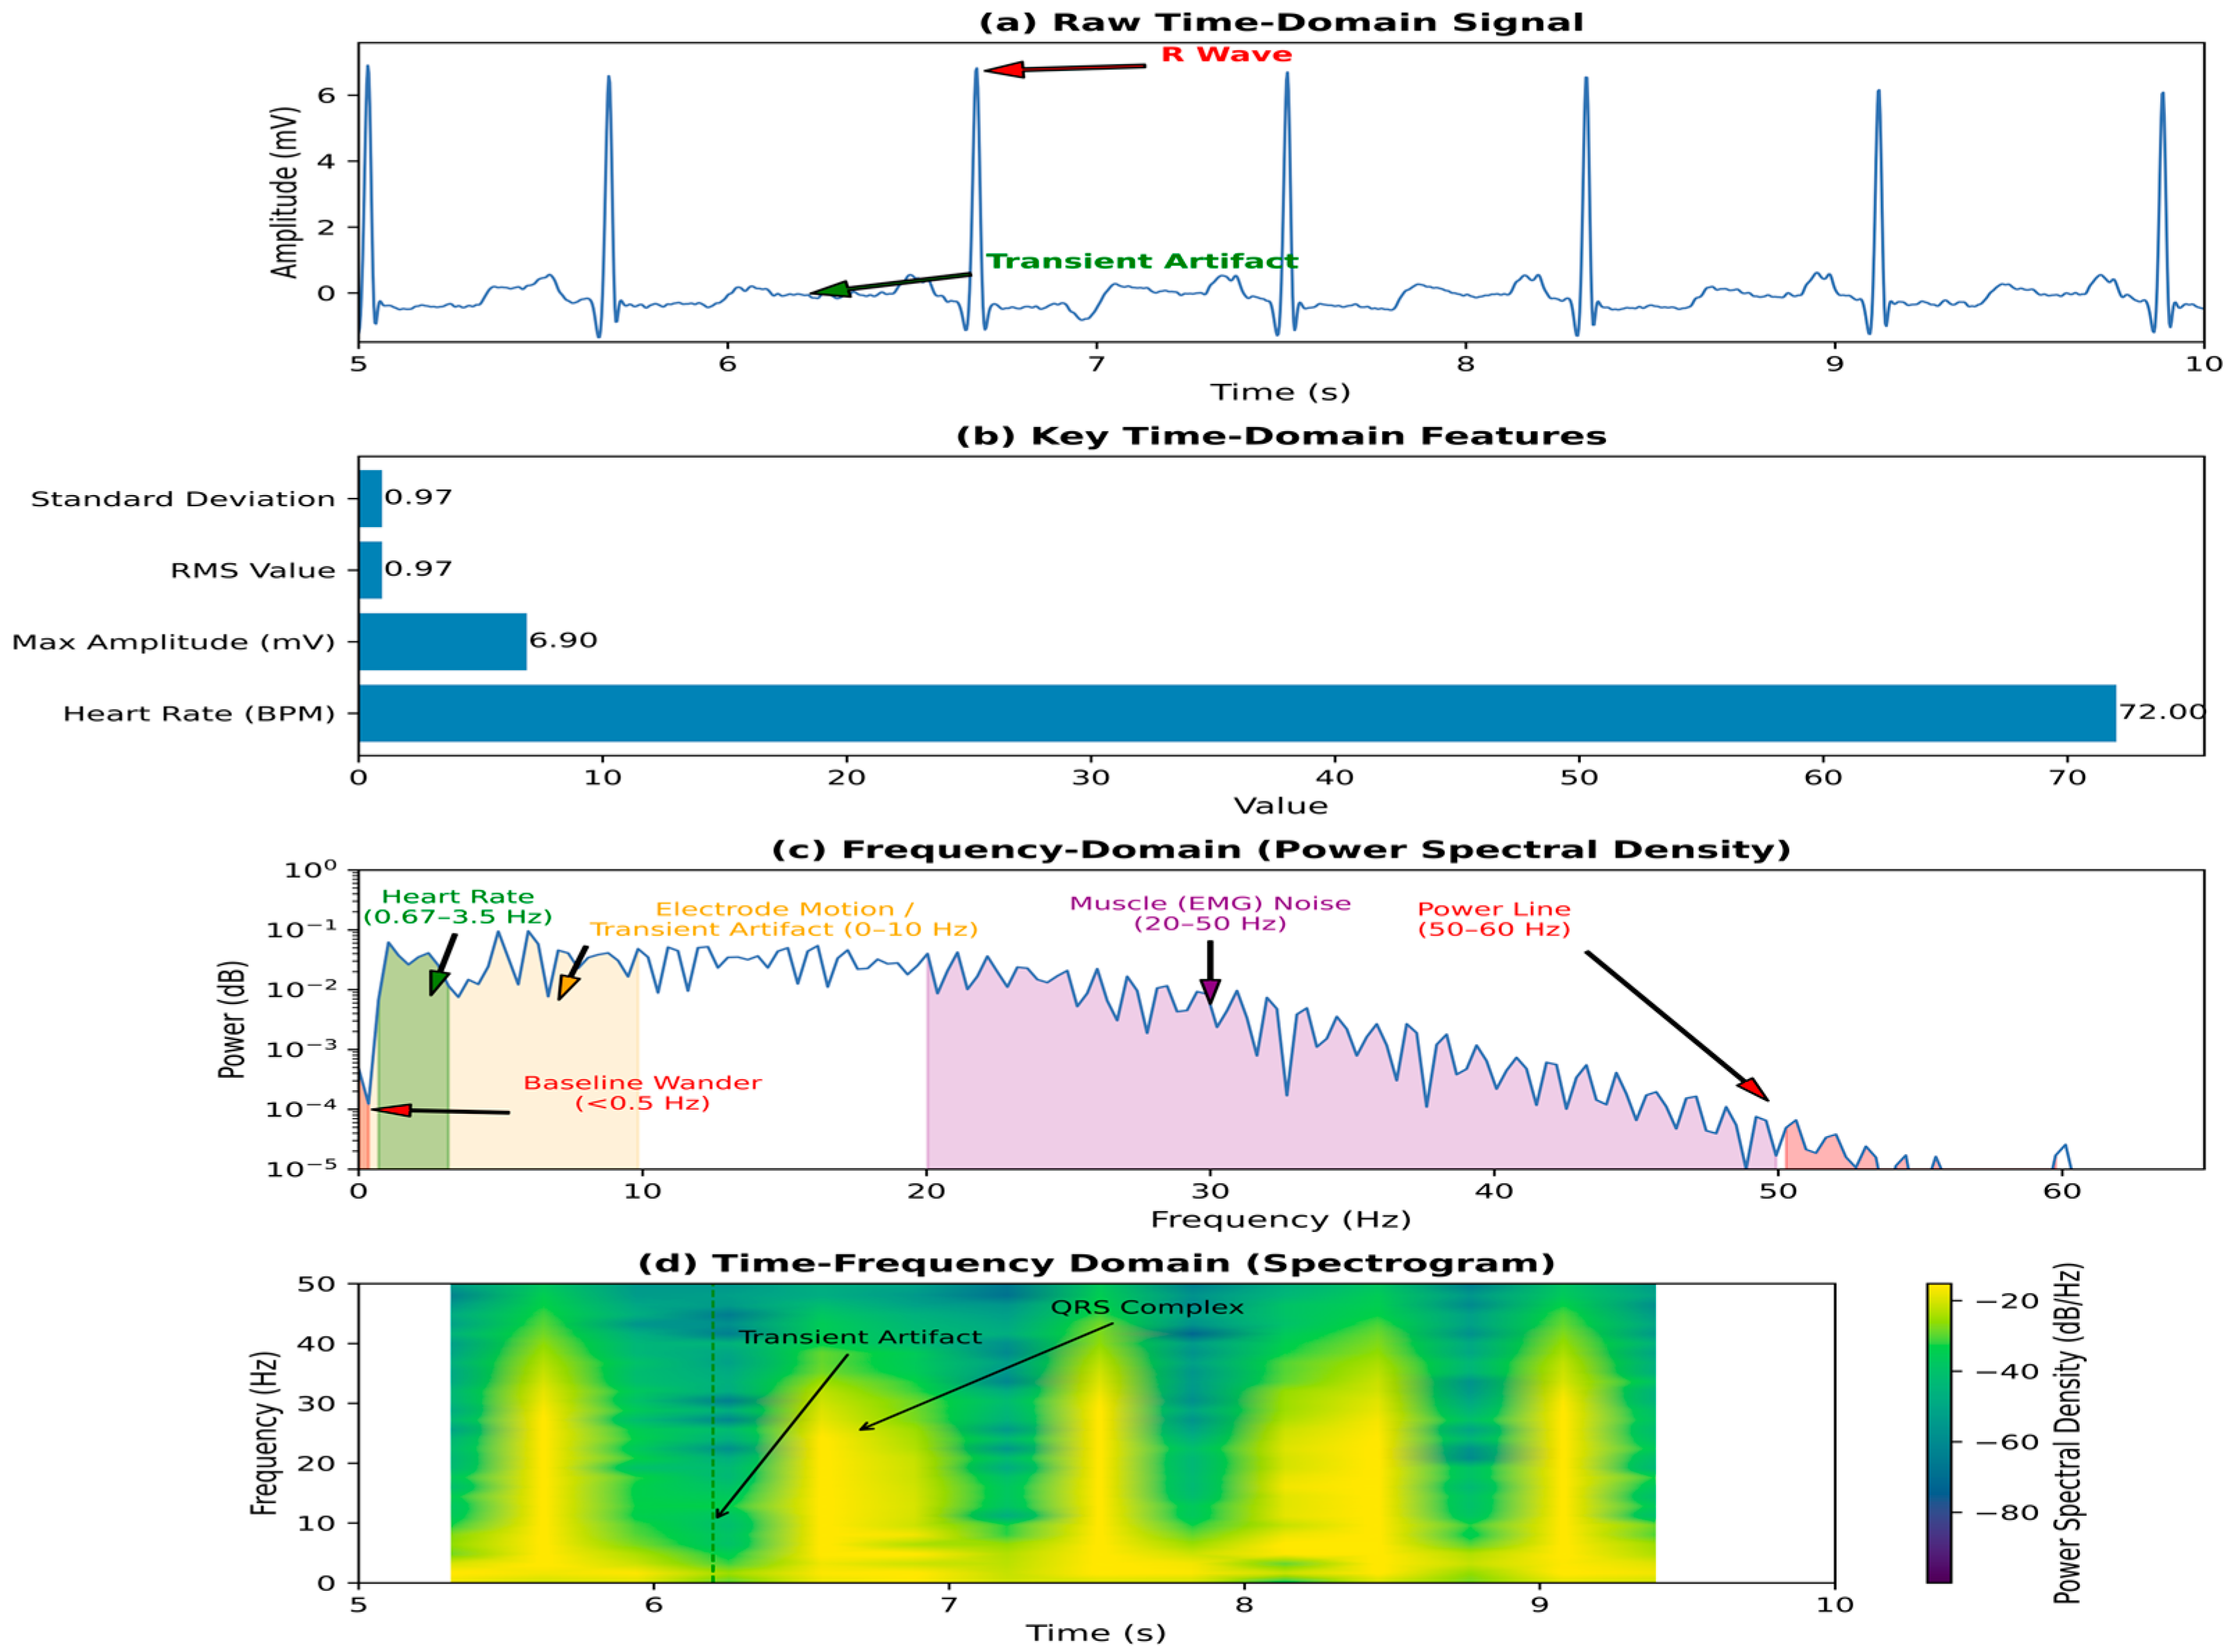Click the spectrogram color scale bar
The height and width of the screenshot is (1652, 2229).
coord(1937,1432)
